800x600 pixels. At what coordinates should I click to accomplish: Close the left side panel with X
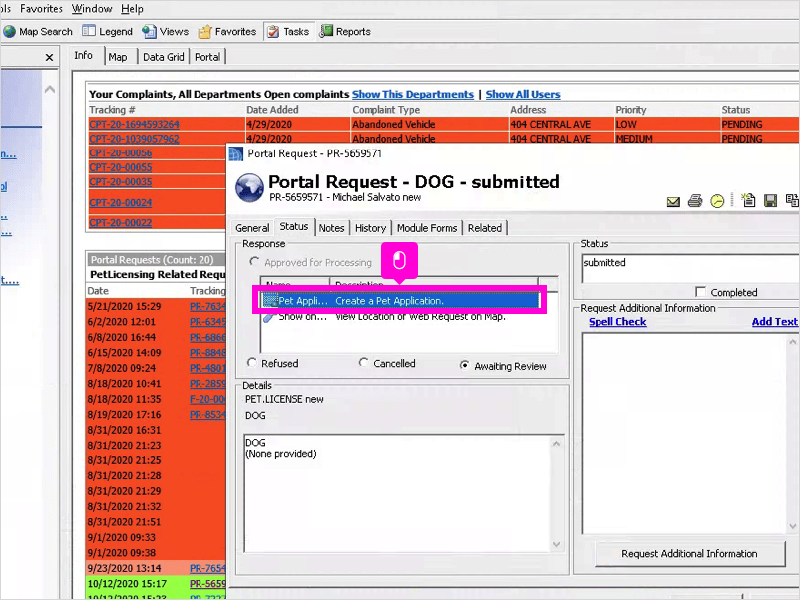click(x=49, y=57)
